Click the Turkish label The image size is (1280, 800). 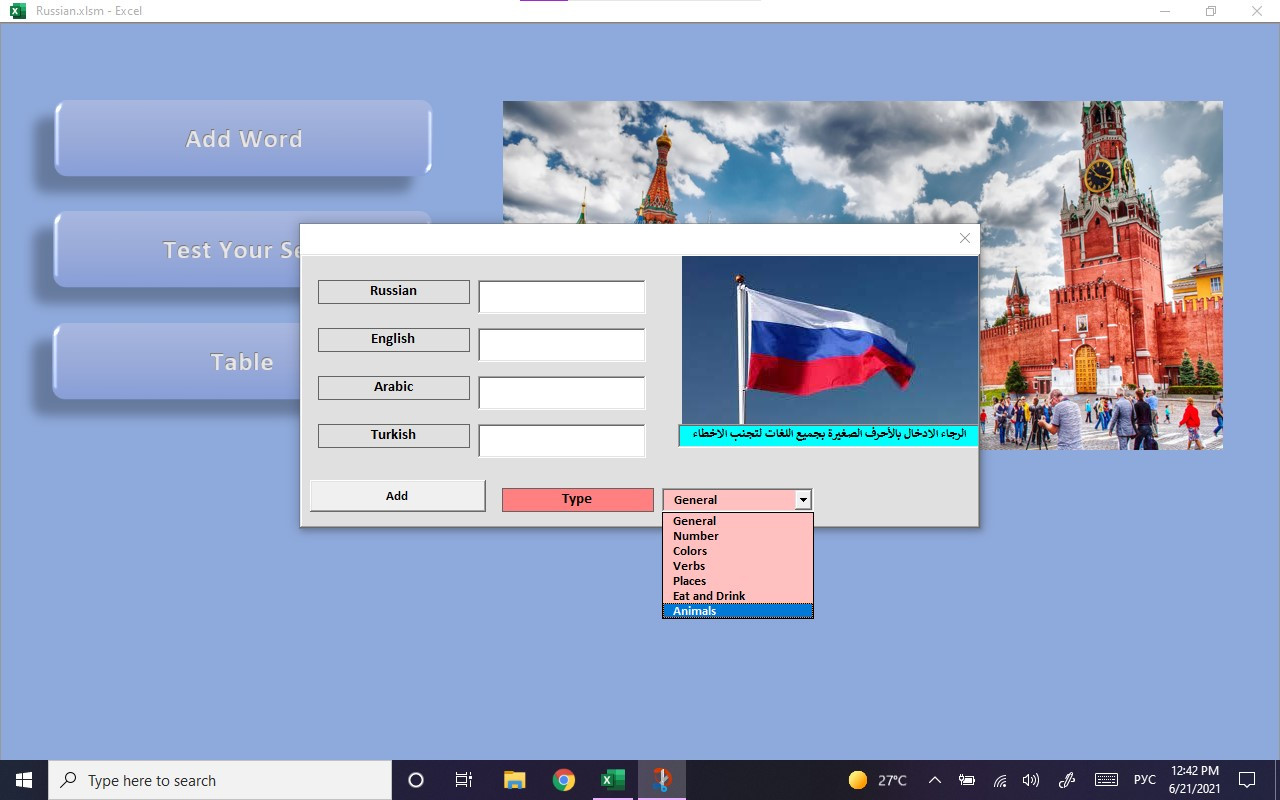tap(393, 435)
